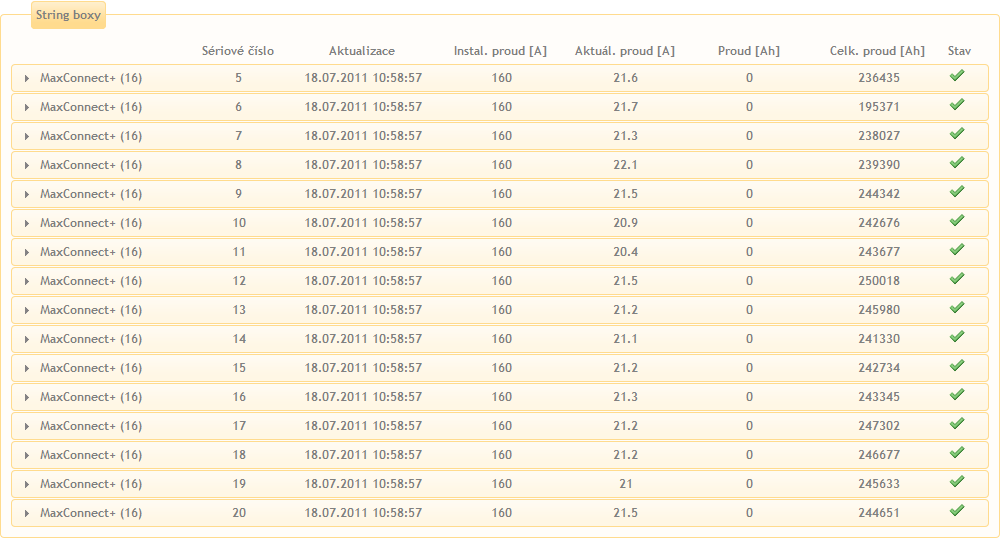Click the Celk. proud [Ah] column header
1001x539 pixels.
click(878, 51)
